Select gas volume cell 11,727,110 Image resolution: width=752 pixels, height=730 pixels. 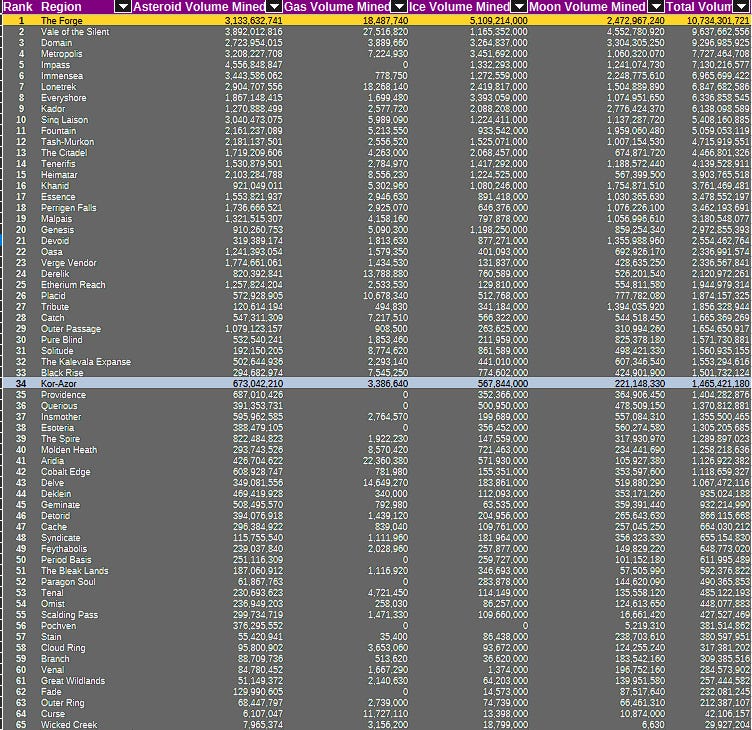(x=385, y=714)
